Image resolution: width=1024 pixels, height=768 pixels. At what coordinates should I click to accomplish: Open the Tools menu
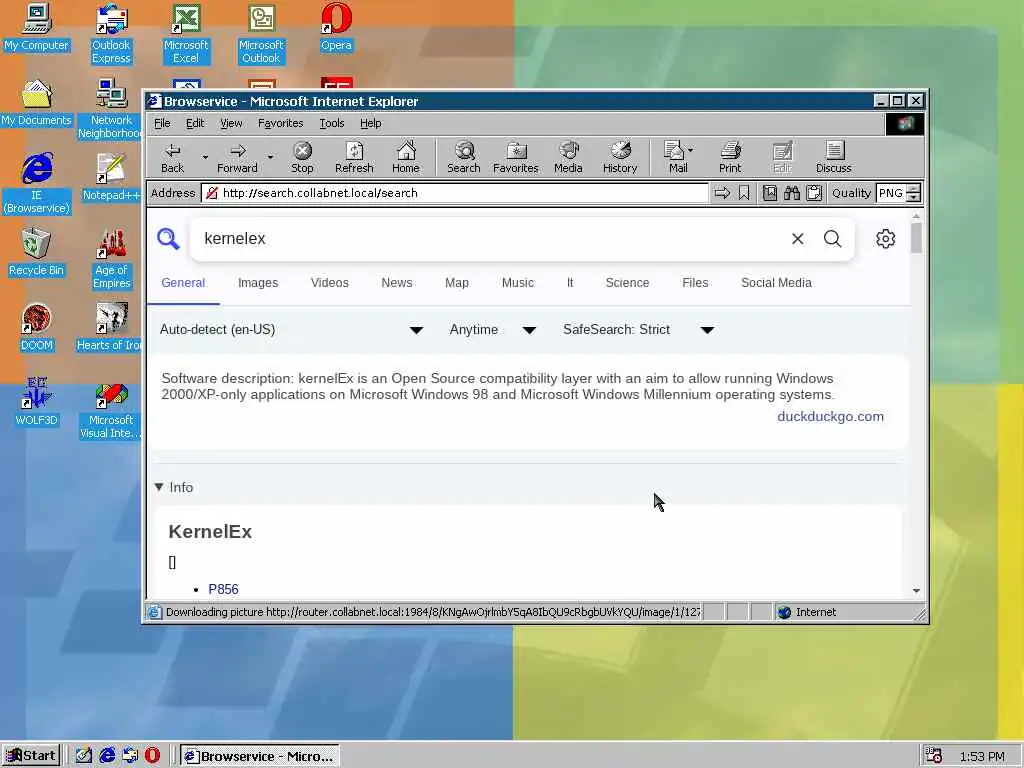pos(332,123)
